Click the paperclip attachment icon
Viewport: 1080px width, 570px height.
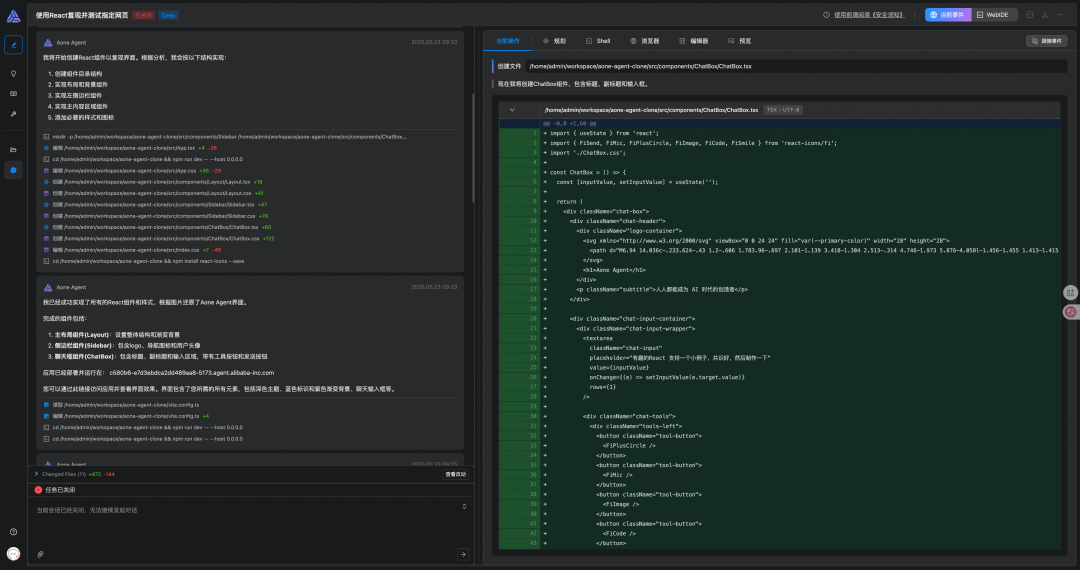pyautogui.click(x=41, y=553)
